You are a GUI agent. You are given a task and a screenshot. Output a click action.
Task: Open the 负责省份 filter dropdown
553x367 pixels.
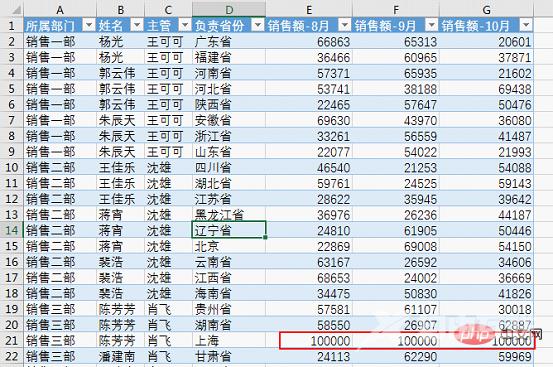[x=258, y=25]
